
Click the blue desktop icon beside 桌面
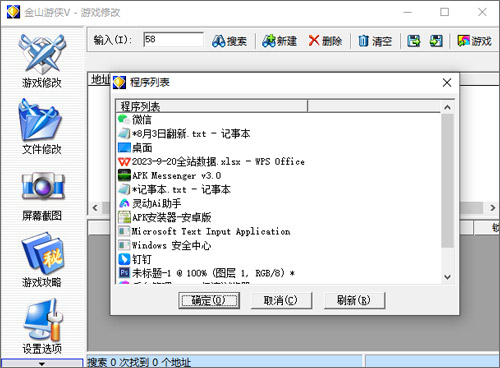click(124, 148)
